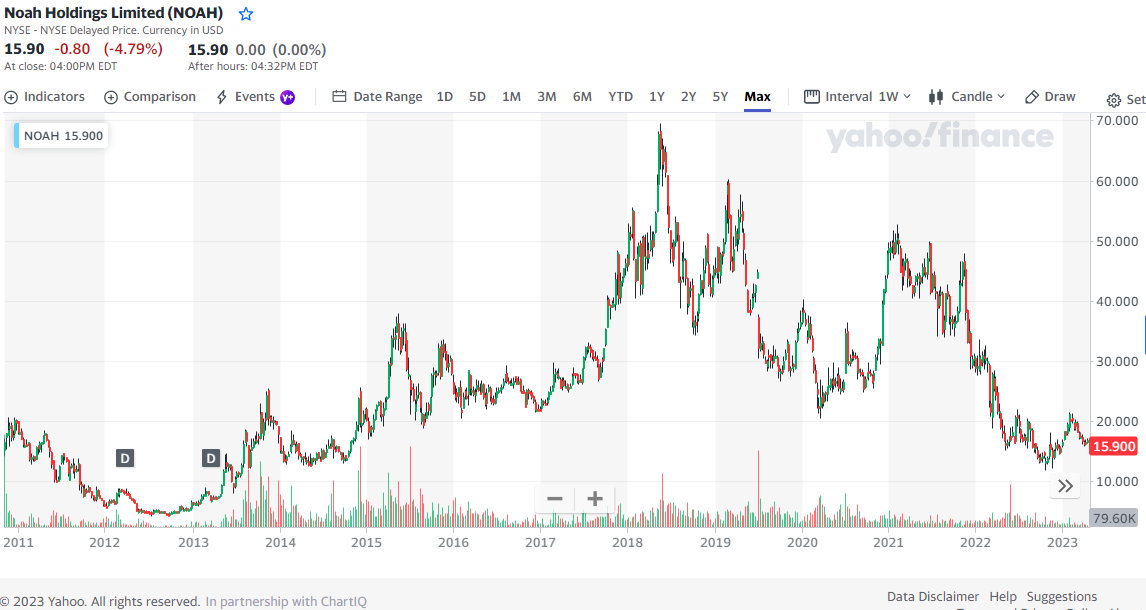Viewport: 1146px width, 610px height.
Task: Open the Suggestions link
Action: click(1062, 596)
